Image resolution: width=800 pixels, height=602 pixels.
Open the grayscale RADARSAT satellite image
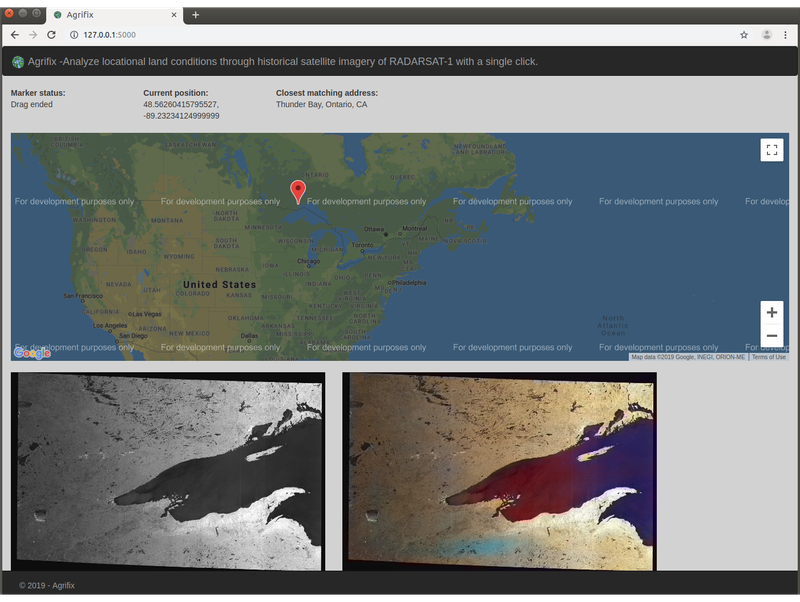(168, 471)
